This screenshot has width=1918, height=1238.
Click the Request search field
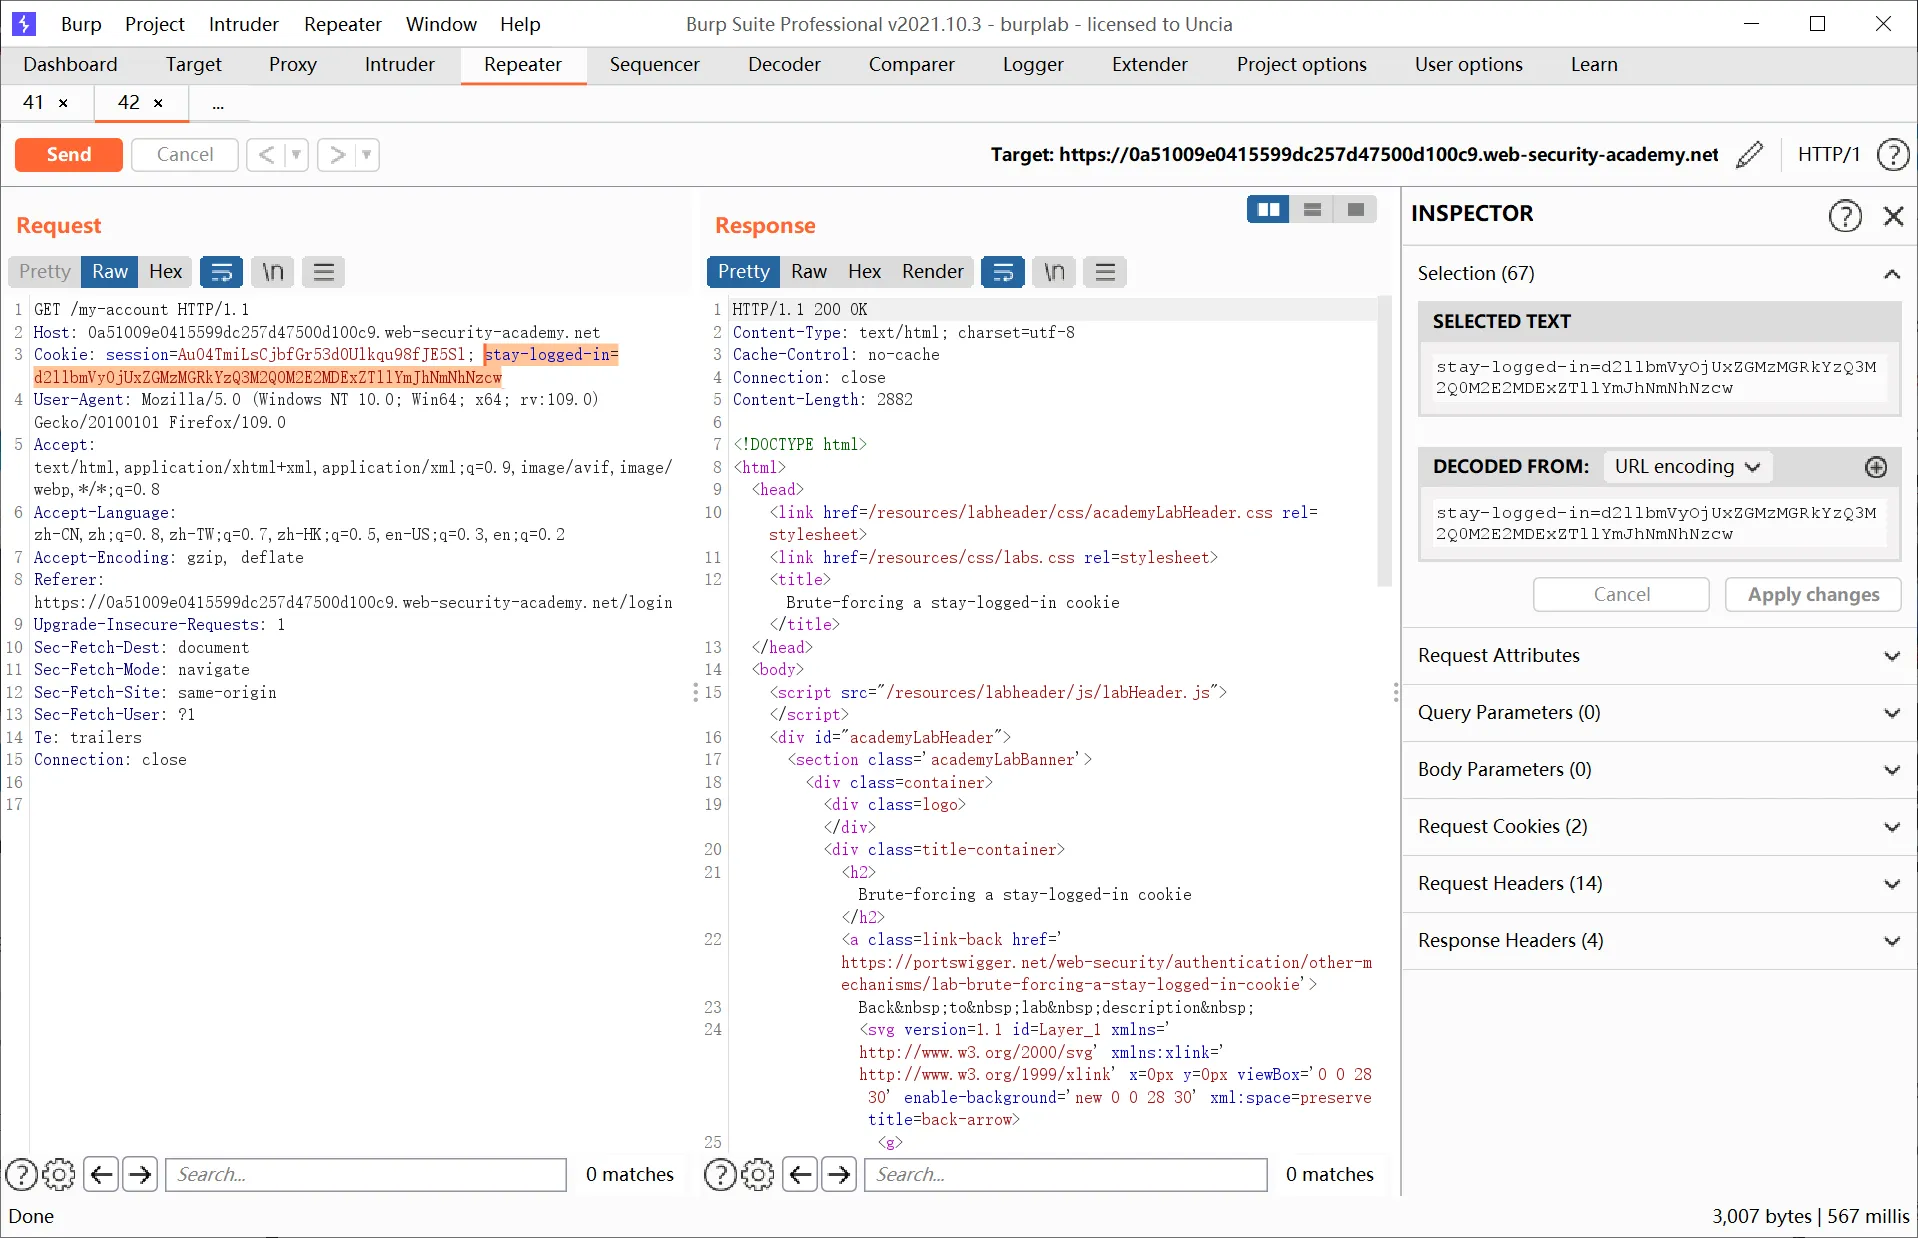pyautogui.click(x=366, y=1175)
